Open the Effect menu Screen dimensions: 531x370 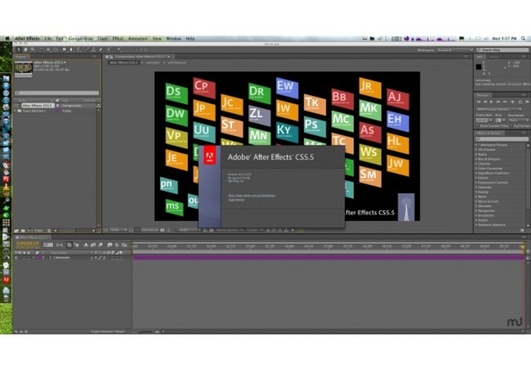tap(118, 39)
